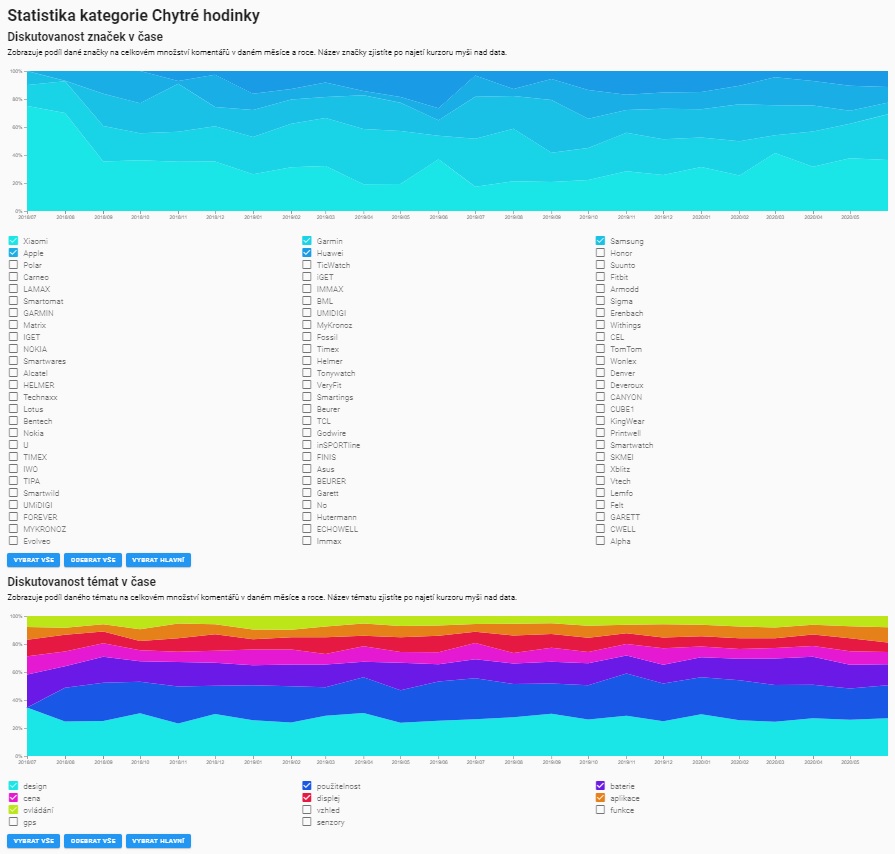Check the Evolveo checkbox
The width and height of the screenshot is (895, 854).
click(x=14, y=541)
